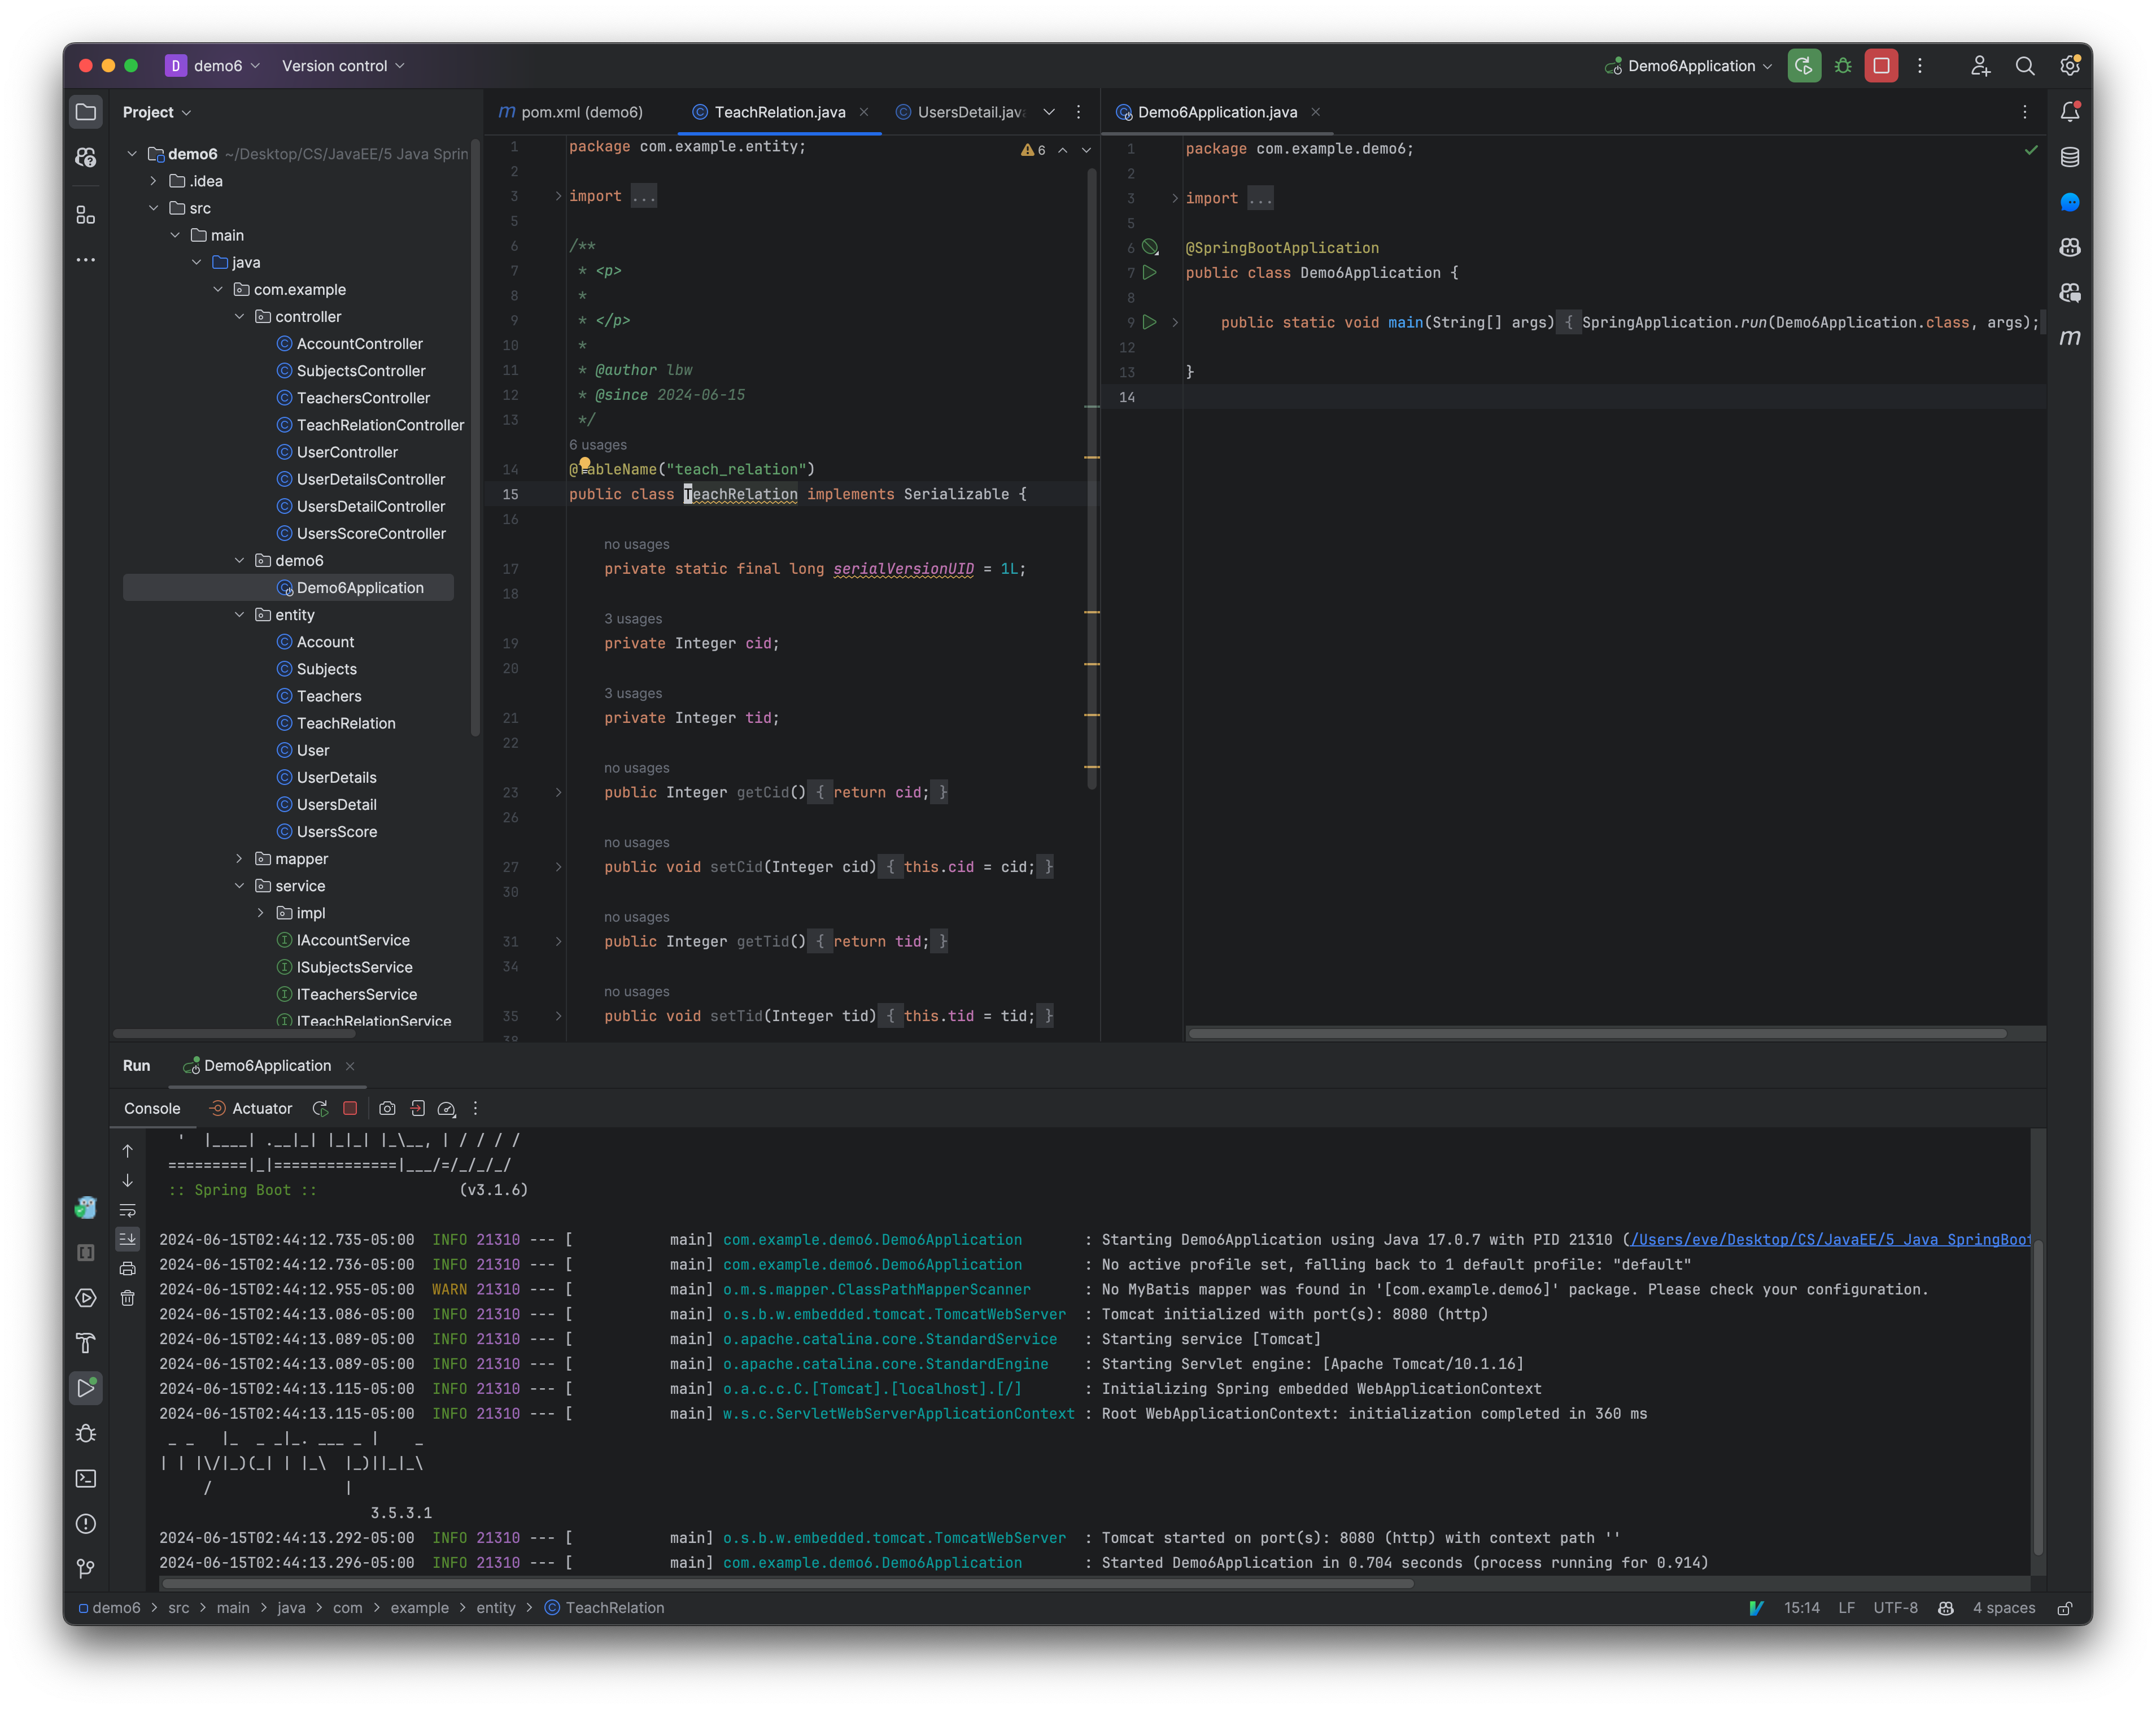Toggle read-only lock in status bar
The image size is (2156, 1709).
pyautogui.click(x=2065, y=1608)
